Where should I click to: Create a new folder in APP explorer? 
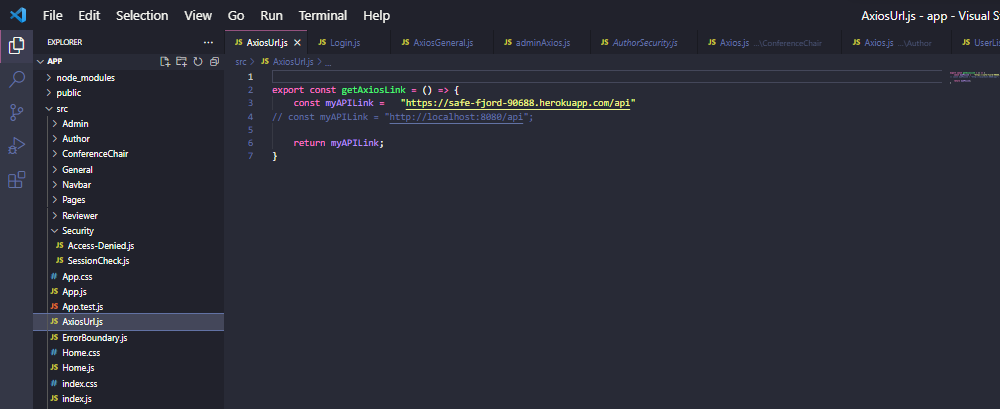(182, 61)
